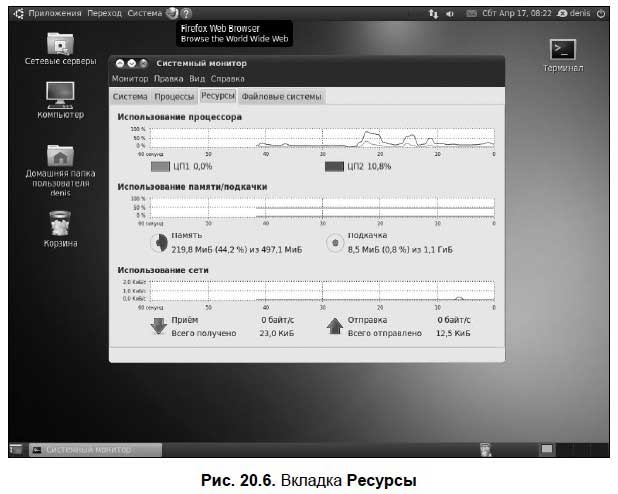618x494 pixels.
Task: Click the Всего получено label
Action: tap(204, 333)
